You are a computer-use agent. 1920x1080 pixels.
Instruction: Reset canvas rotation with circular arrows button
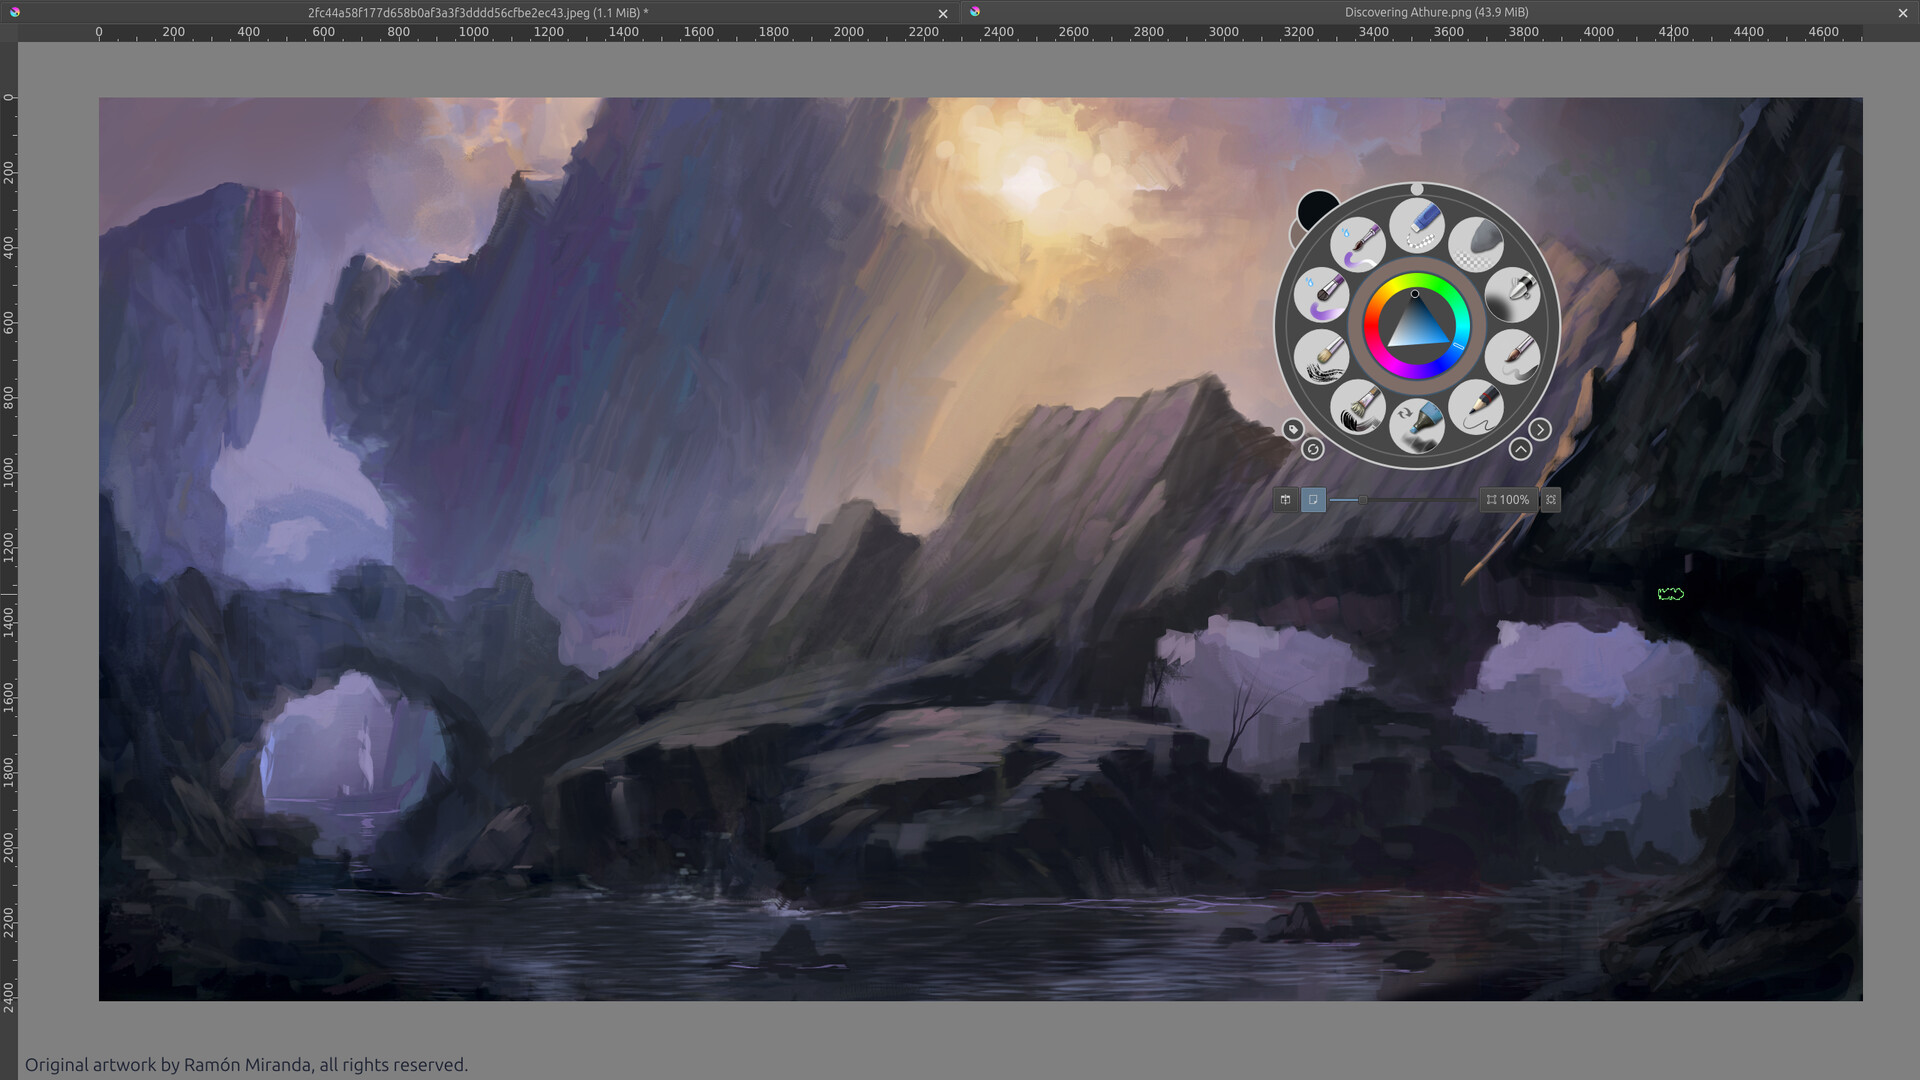1313,450
